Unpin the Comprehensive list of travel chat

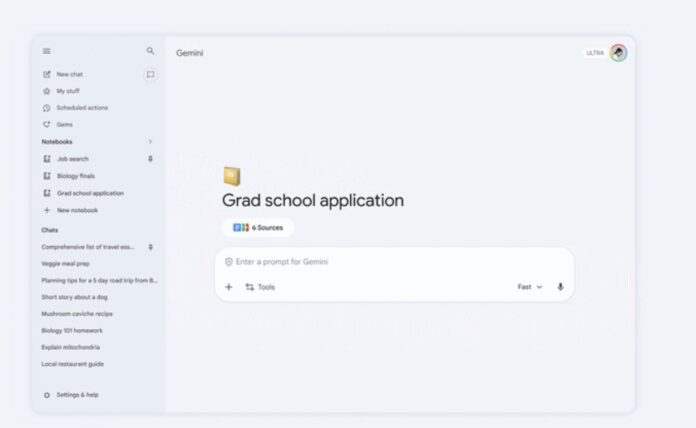(150, 247)
